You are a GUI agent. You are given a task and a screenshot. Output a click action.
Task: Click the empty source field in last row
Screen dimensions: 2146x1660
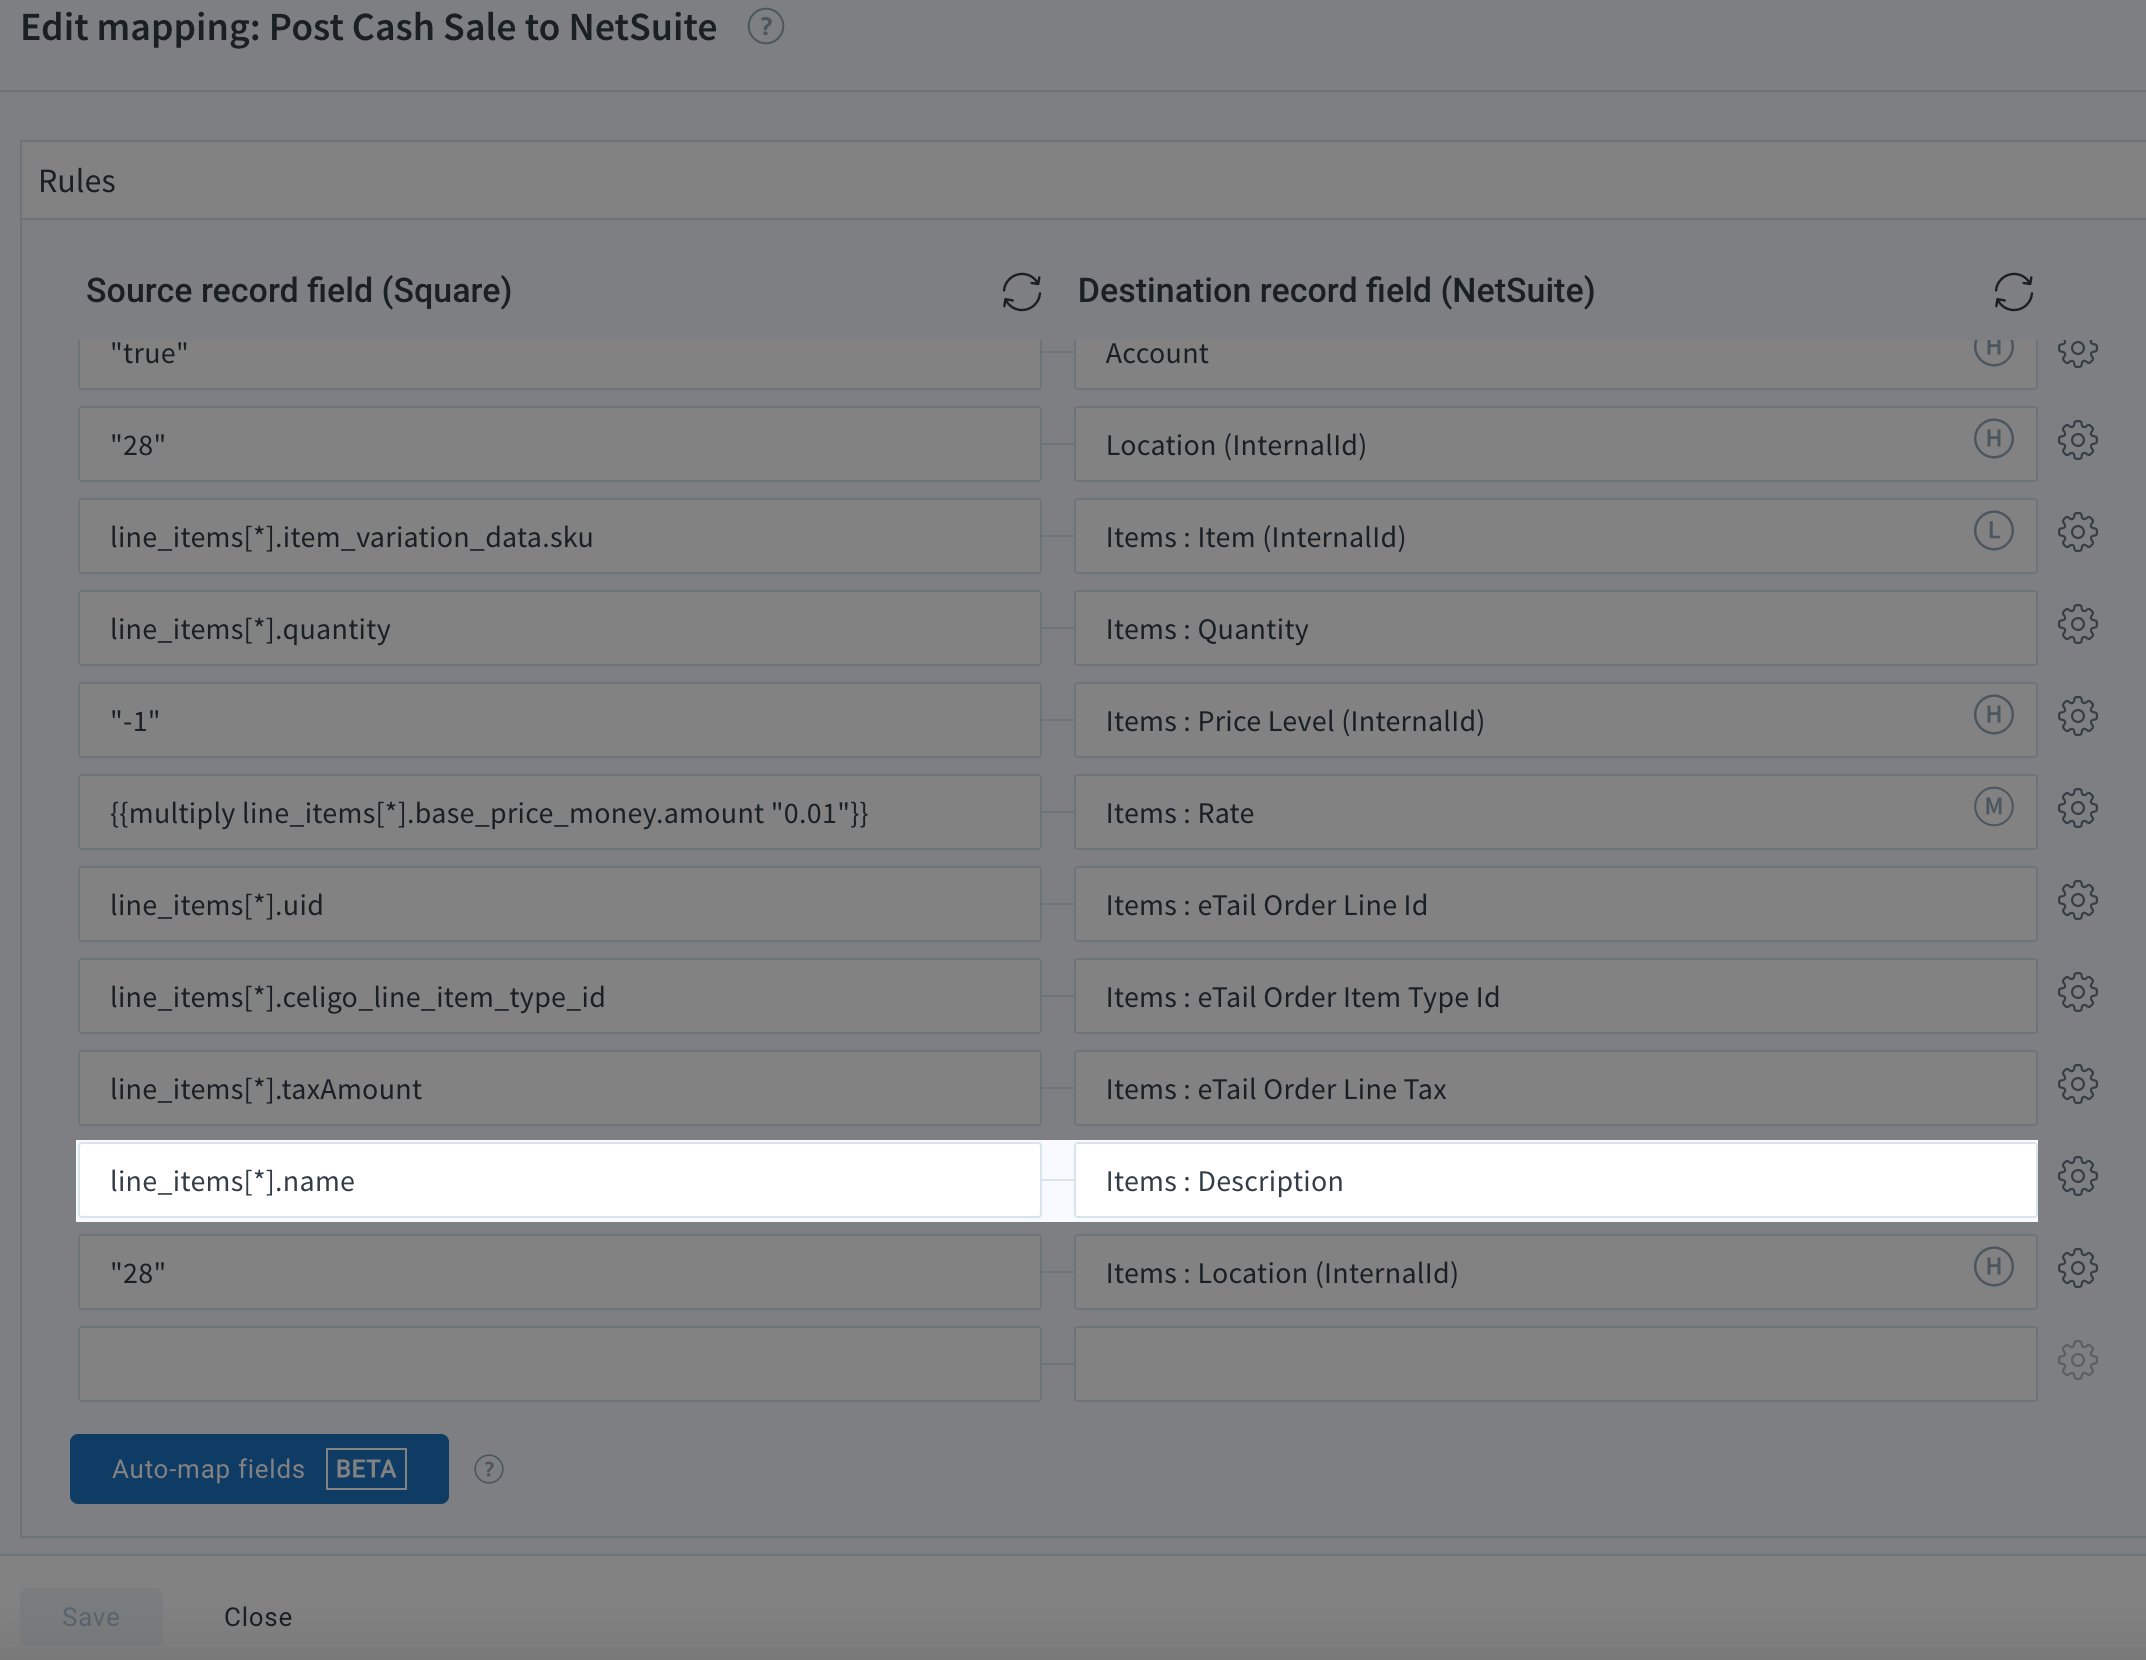click(x=560, y=1364)
